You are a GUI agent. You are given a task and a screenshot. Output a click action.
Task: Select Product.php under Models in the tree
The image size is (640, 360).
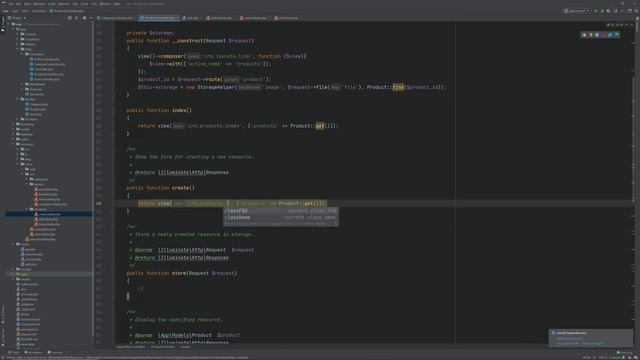[x=36, y=109]
